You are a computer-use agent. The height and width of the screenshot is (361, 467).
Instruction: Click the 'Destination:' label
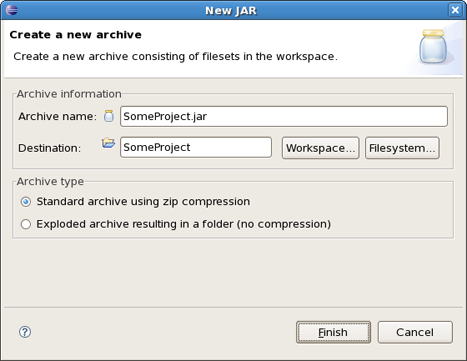click(50, 148)
